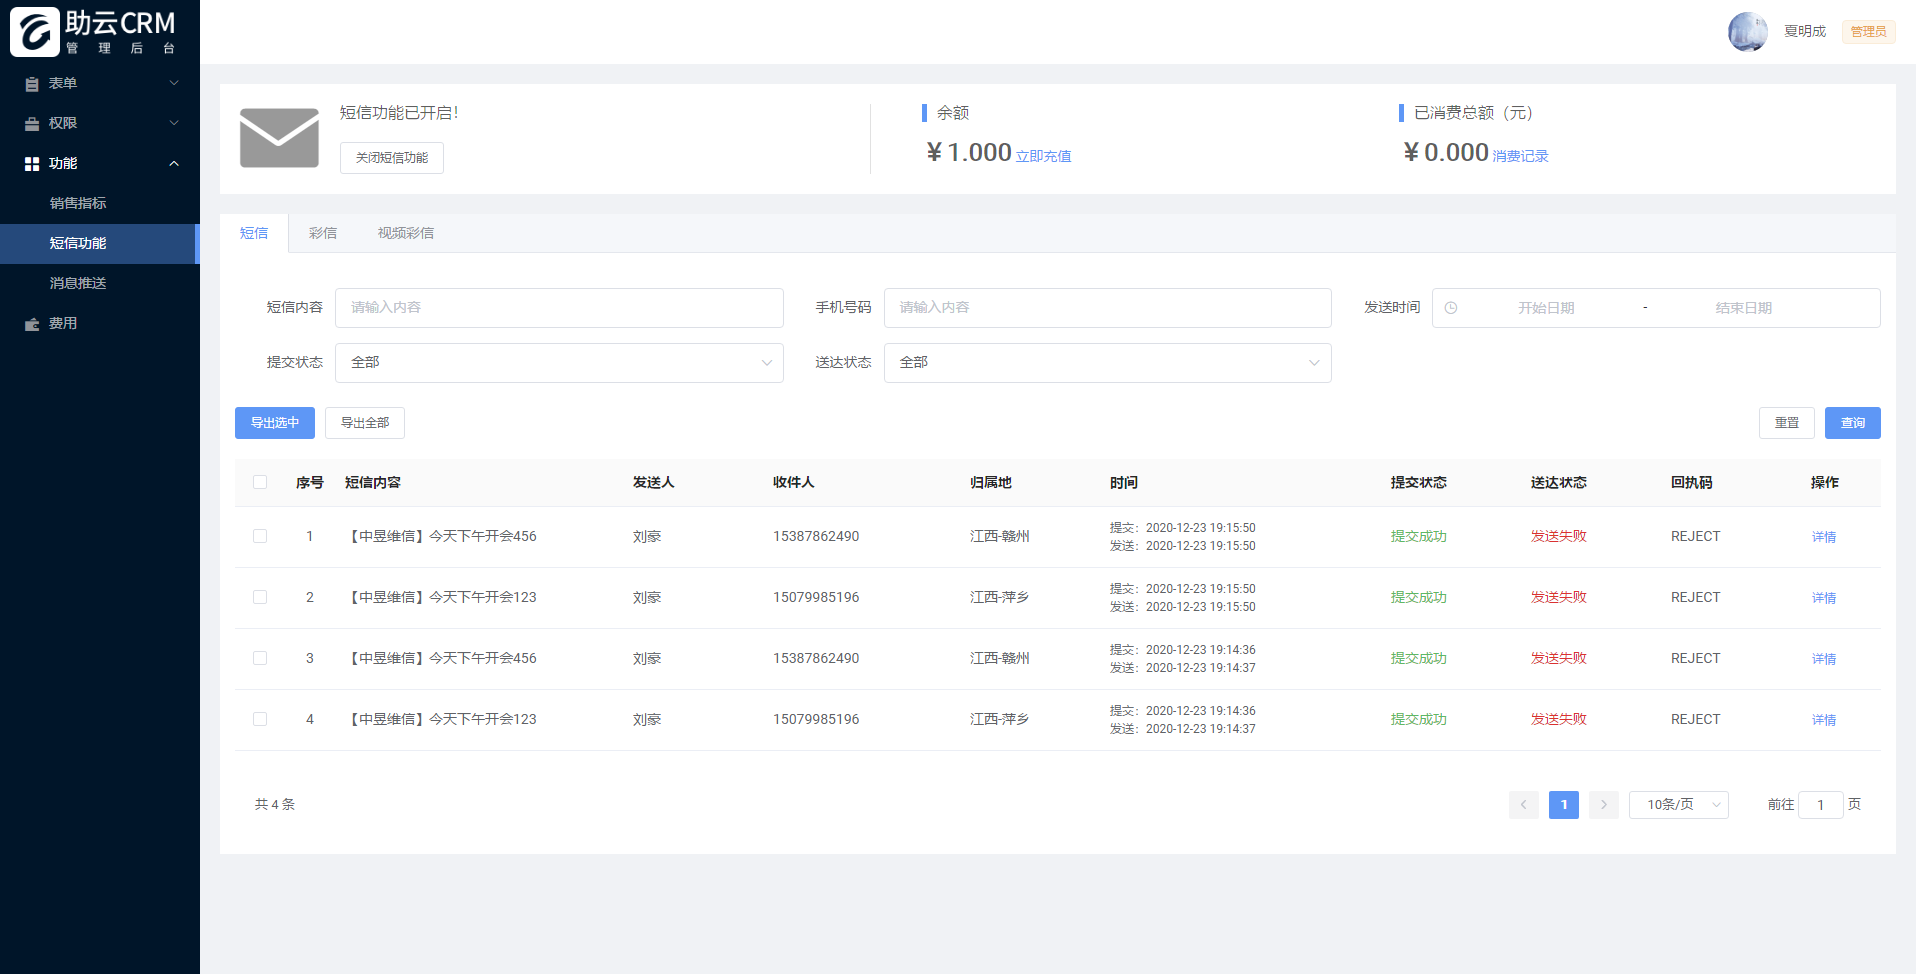Viewport: 1916px width, 974px height.
Task: Open the 10条/页 page size dropdown
Action: pyautogui.click(x=1678, y=804)
